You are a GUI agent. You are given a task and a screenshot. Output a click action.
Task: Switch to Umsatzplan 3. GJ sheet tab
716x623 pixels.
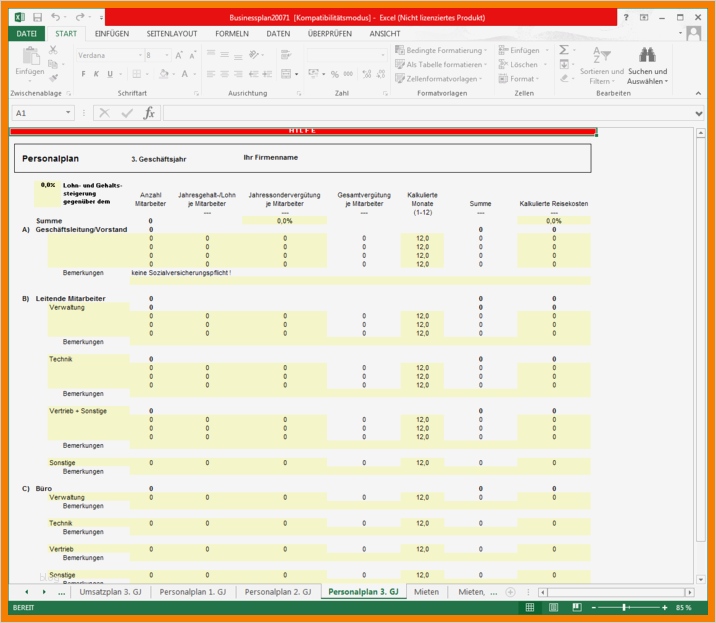110,592
